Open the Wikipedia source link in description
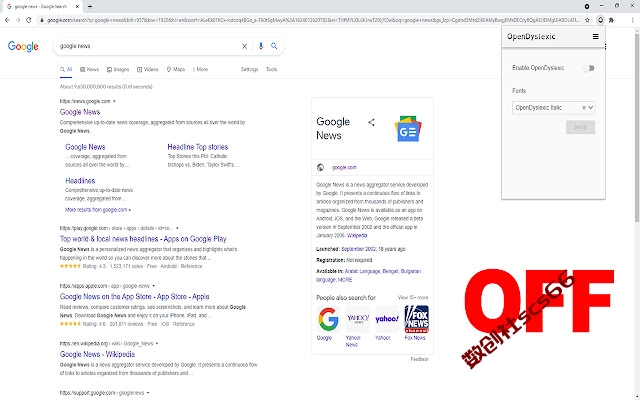 point(357,236)
